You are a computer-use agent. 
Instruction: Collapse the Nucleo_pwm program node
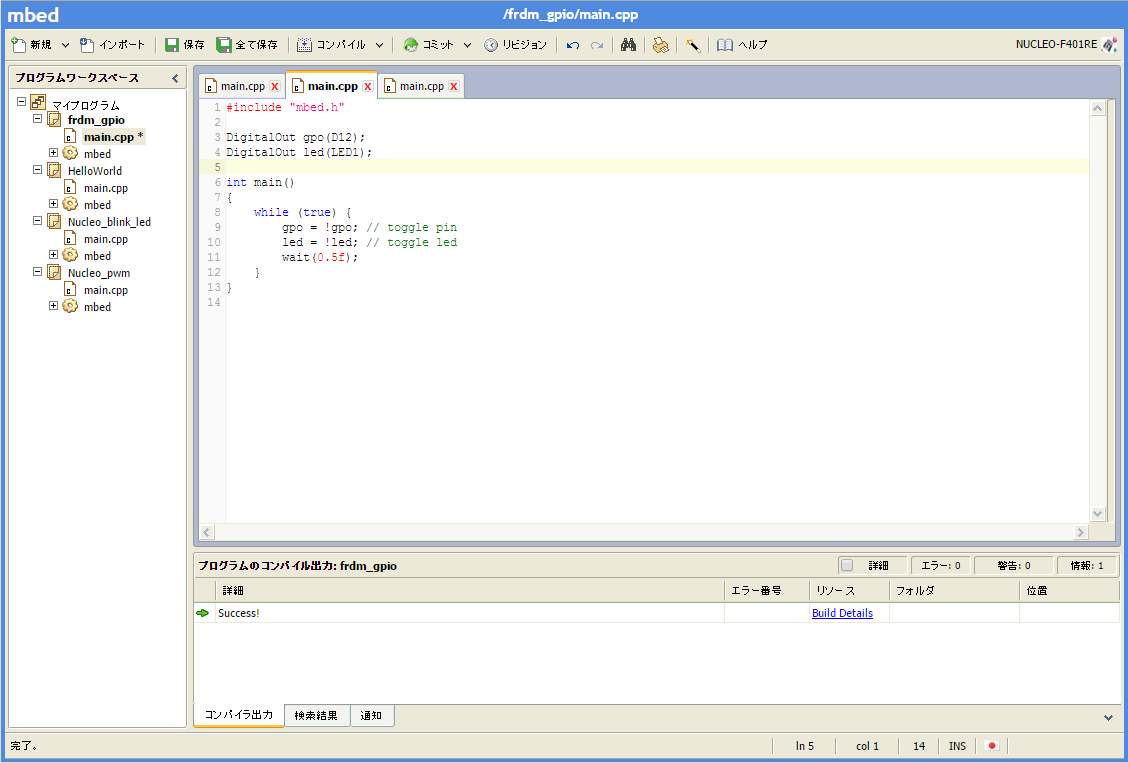point(37,272)
